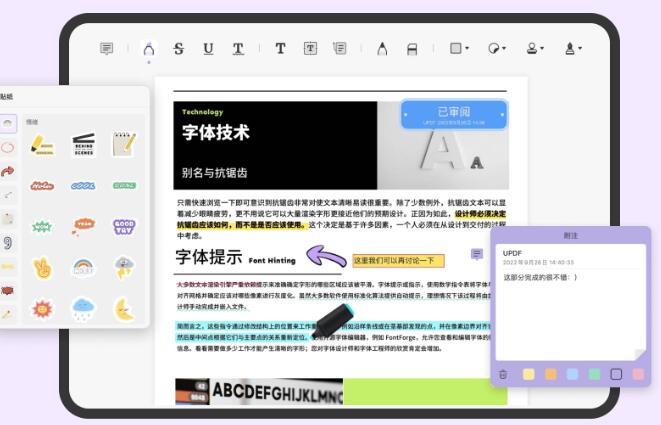This screenshot has height=425, width=661.
Task: Open the rectangle shape dropdown
Action: 459,48
